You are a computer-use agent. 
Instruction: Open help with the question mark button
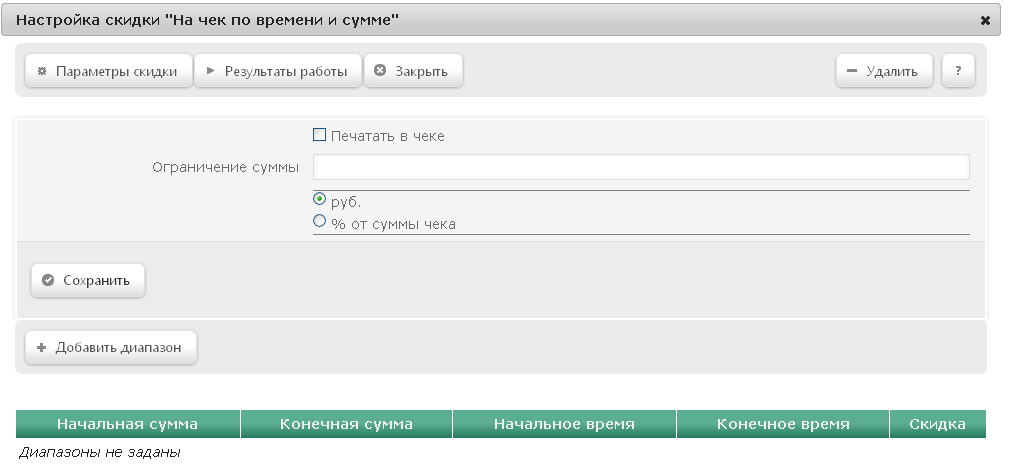click(958, 71)
